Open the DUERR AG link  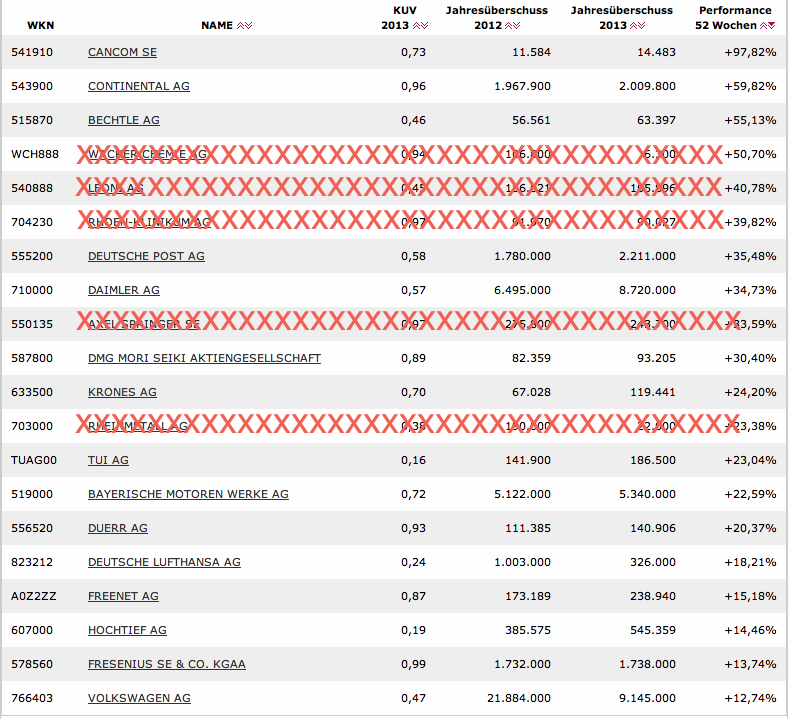pyautogui.click(x=118, y=529)
